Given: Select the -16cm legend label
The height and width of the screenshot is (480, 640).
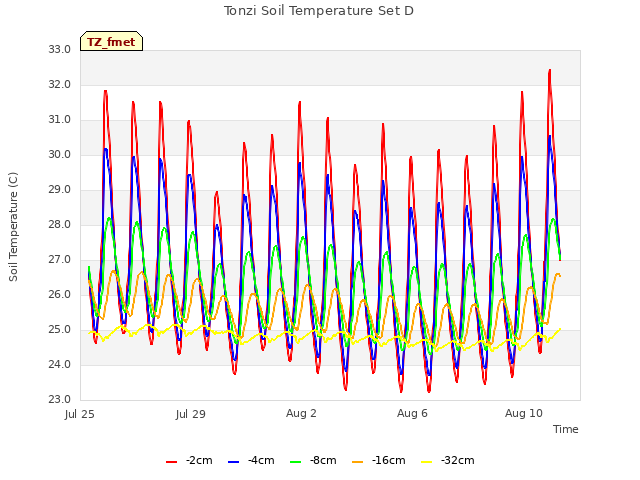Looking at the screenshot, I should (389, 460).
